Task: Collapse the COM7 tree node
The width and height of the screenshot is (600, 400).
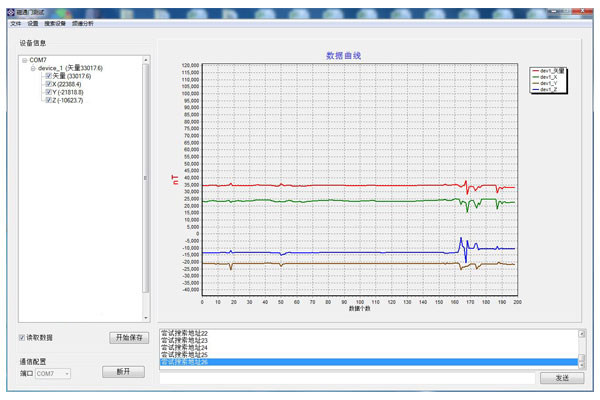Action: point(24,60)
